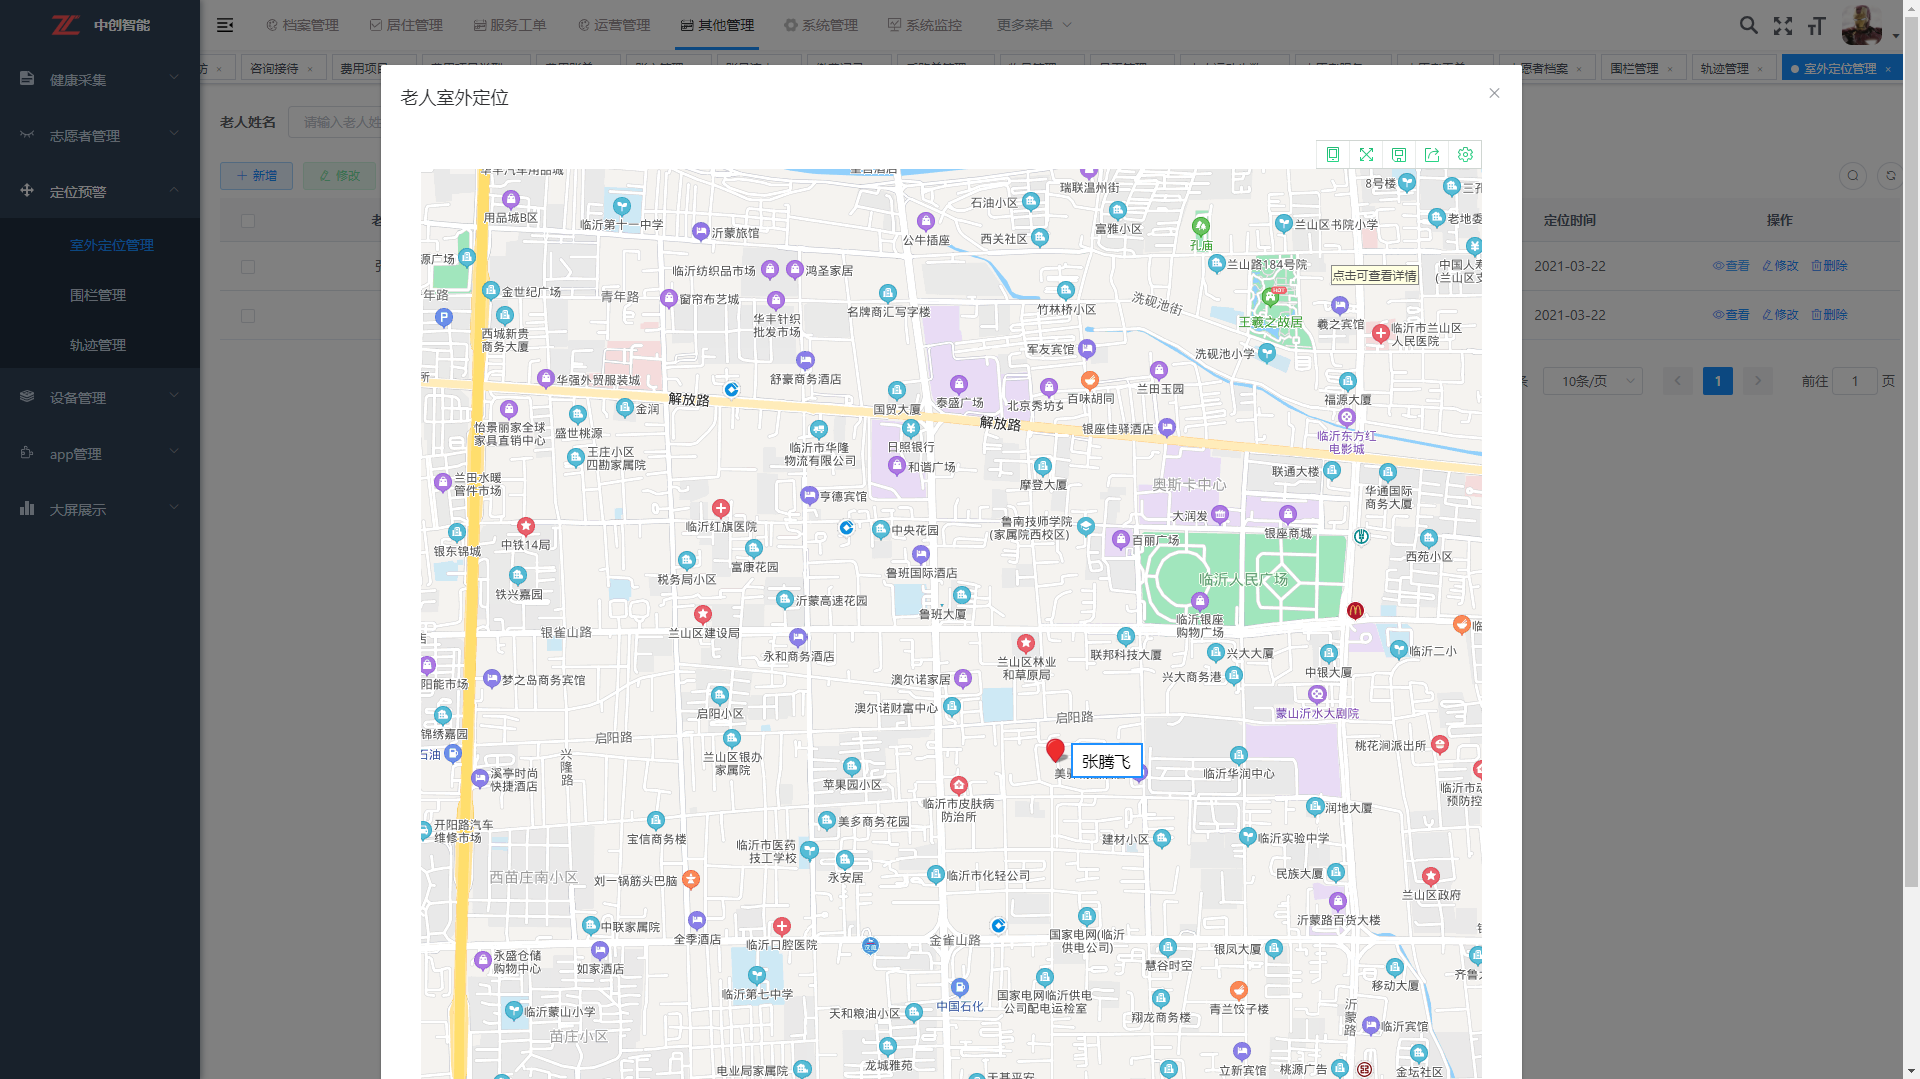Toggle the select-all checkbox in table header
Viewport: 1920px width, 1079px height.
coord(248,221)
